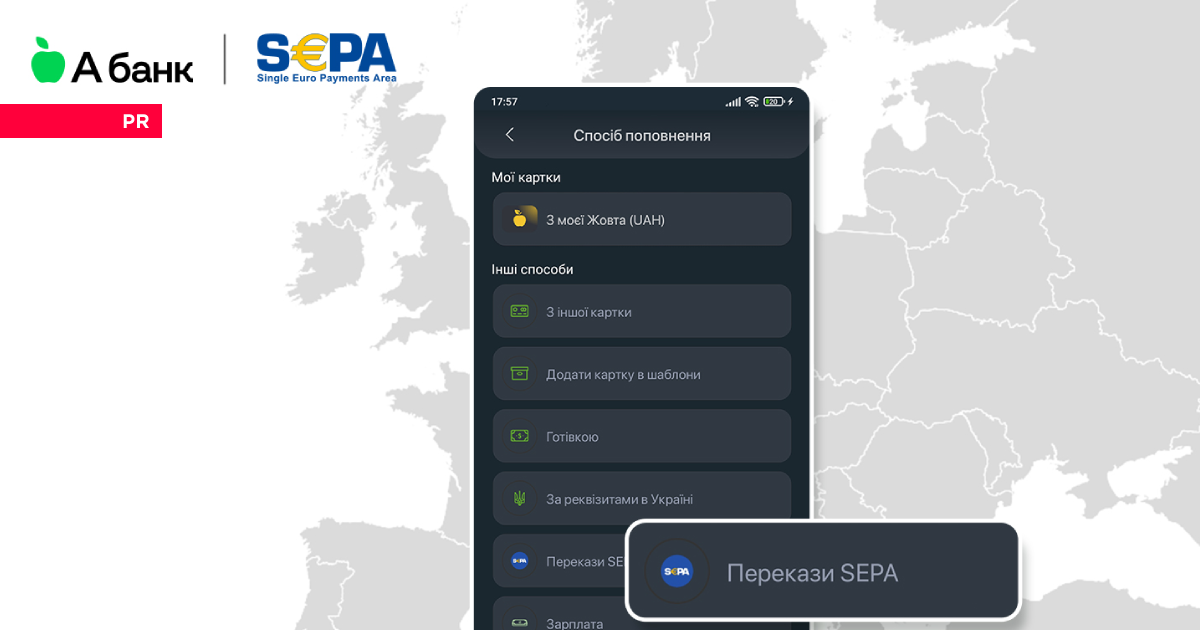
Task: Click the card icon beside Зарплата
Action: tap(519, 623)
